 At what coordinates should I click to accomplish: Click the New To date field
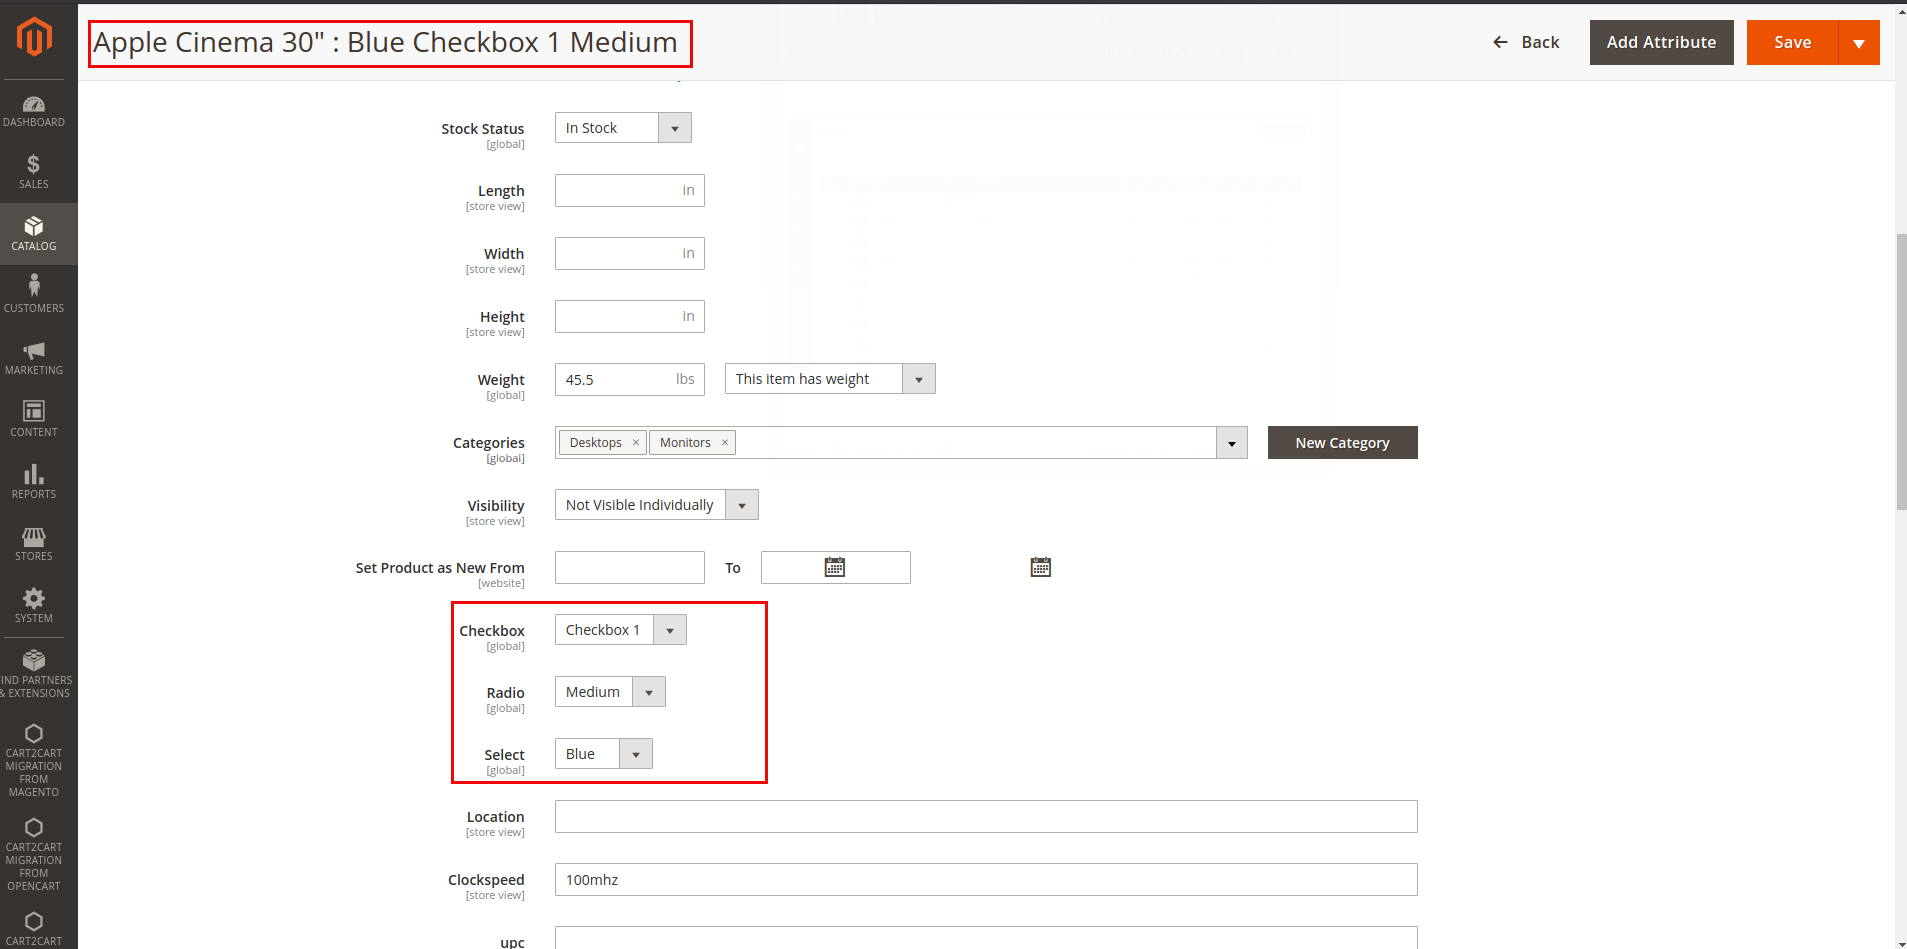(x=835, y=567)
